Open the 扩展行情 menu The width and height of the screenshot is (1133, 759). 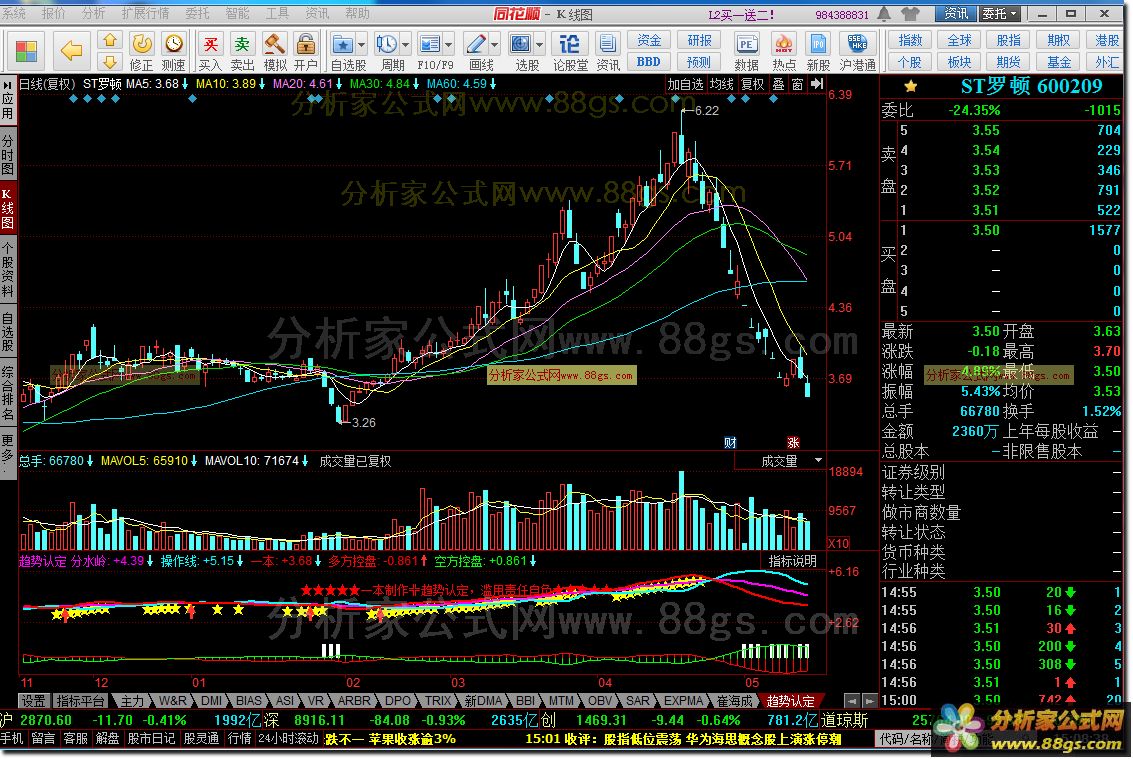[x=145, y=14]
